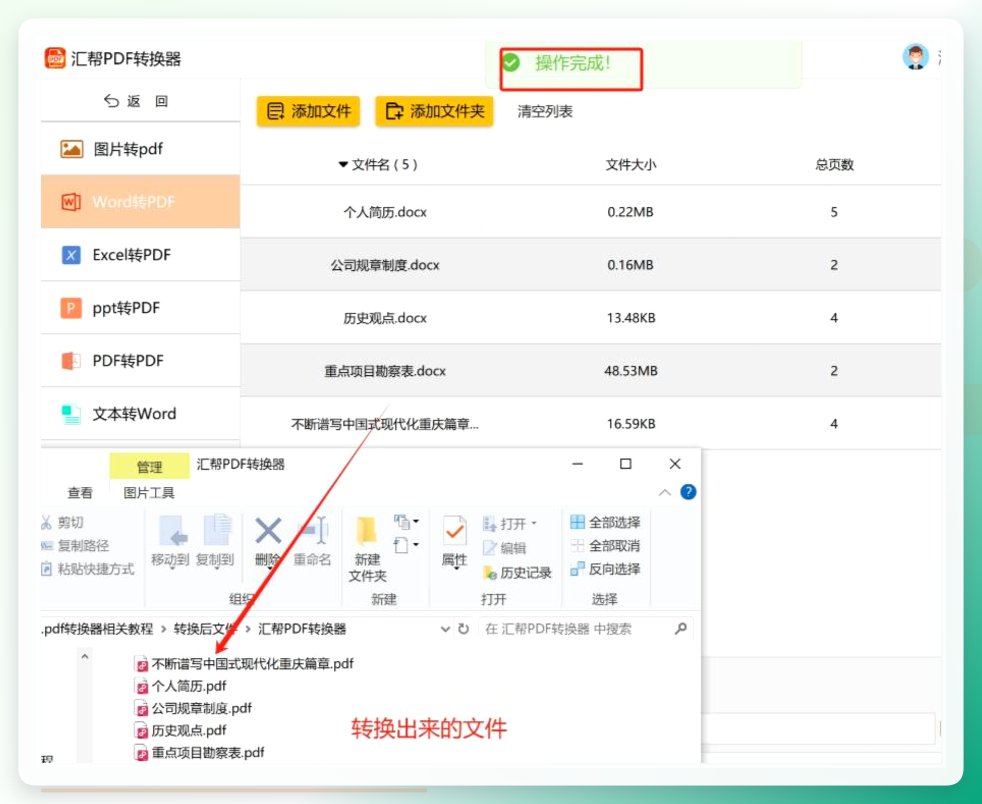
Task: Select the 公司规章制度.docx row
Action: coord(590,265)
